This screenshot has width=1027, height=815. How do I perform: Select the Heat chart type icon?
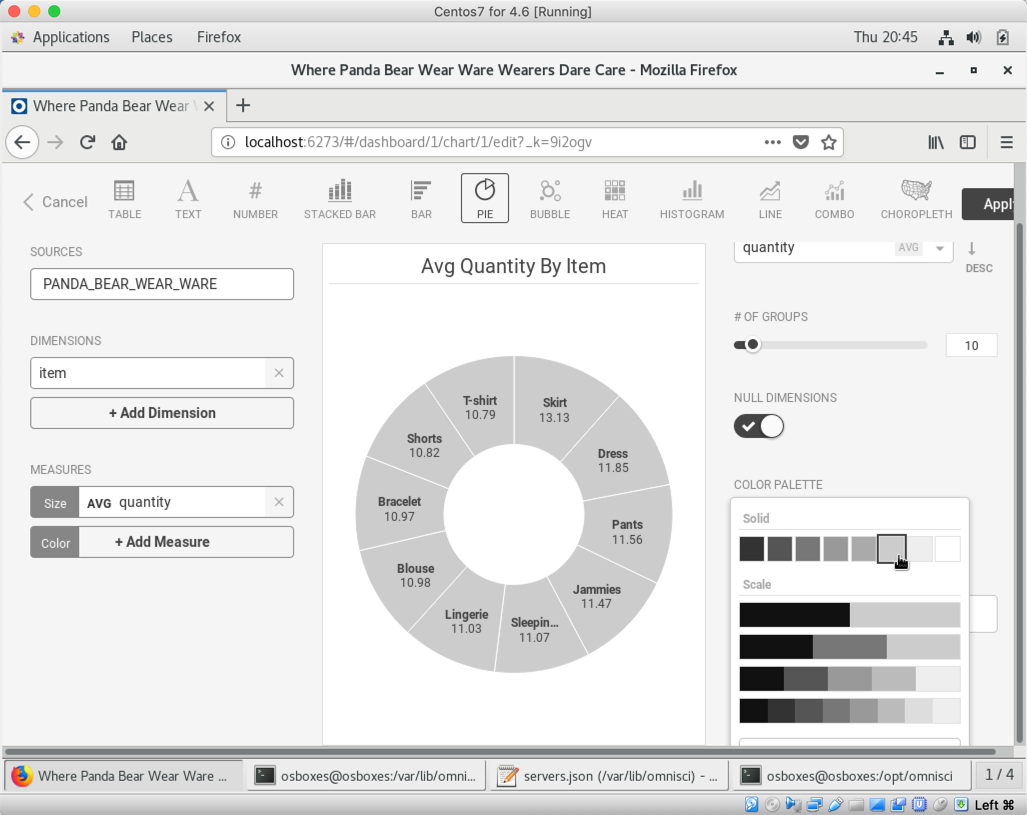click(615, 199)
